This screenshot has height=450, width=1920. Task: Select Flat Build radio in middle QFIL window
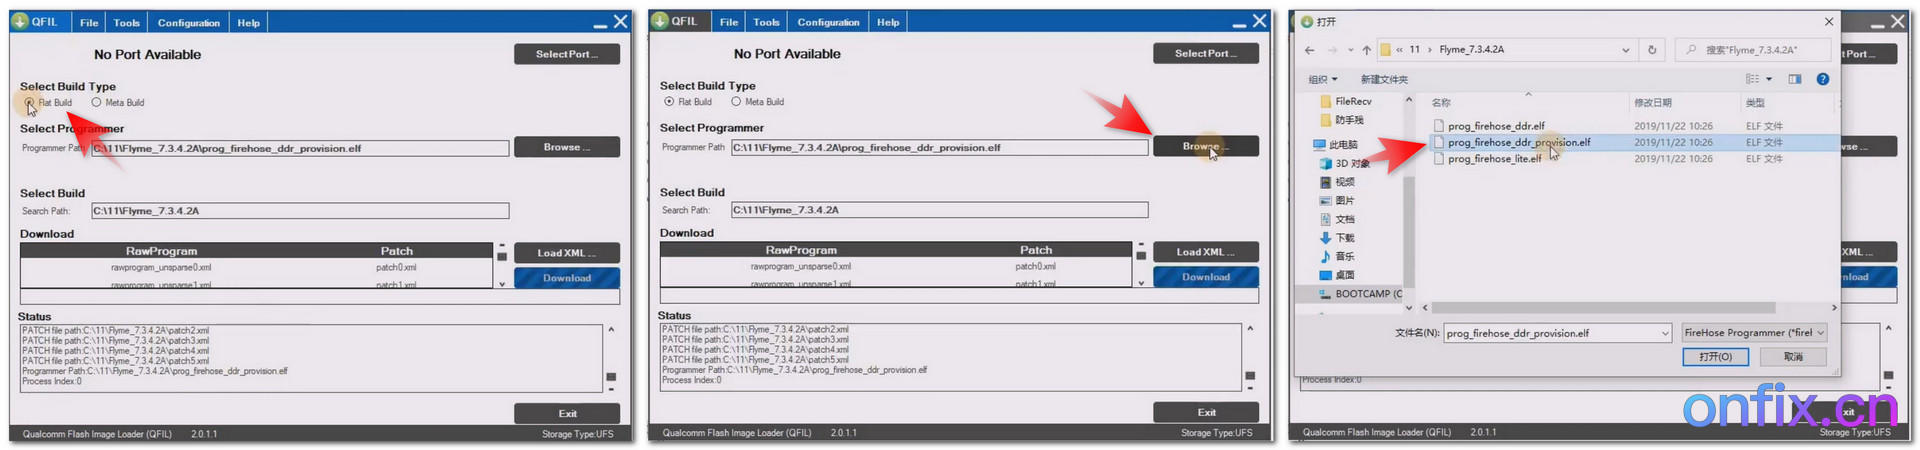point(669,102)
